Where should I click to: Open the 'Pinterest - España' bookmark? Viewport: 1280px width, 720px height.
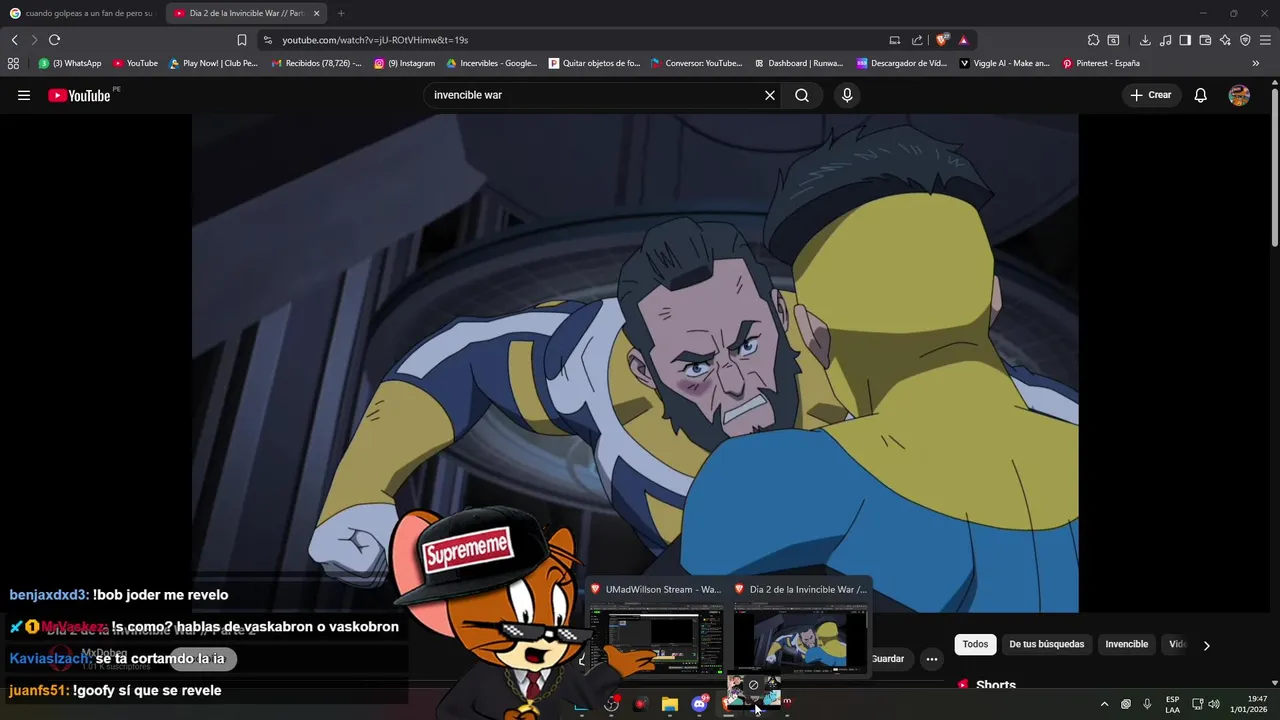pos(1101,63)
